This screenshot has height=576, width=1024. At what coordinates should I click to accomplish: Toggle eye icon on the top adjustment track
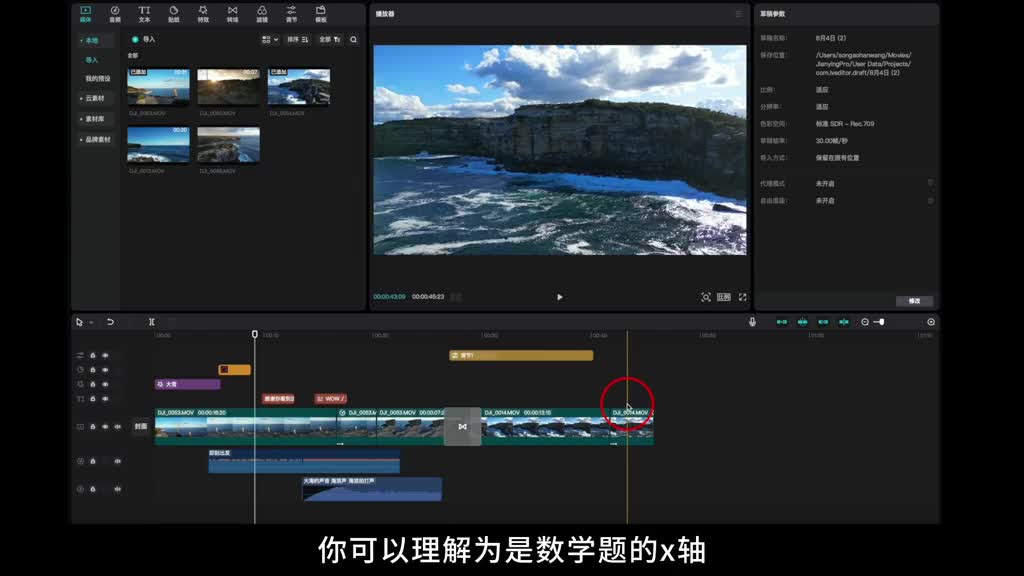pos(105,355)
